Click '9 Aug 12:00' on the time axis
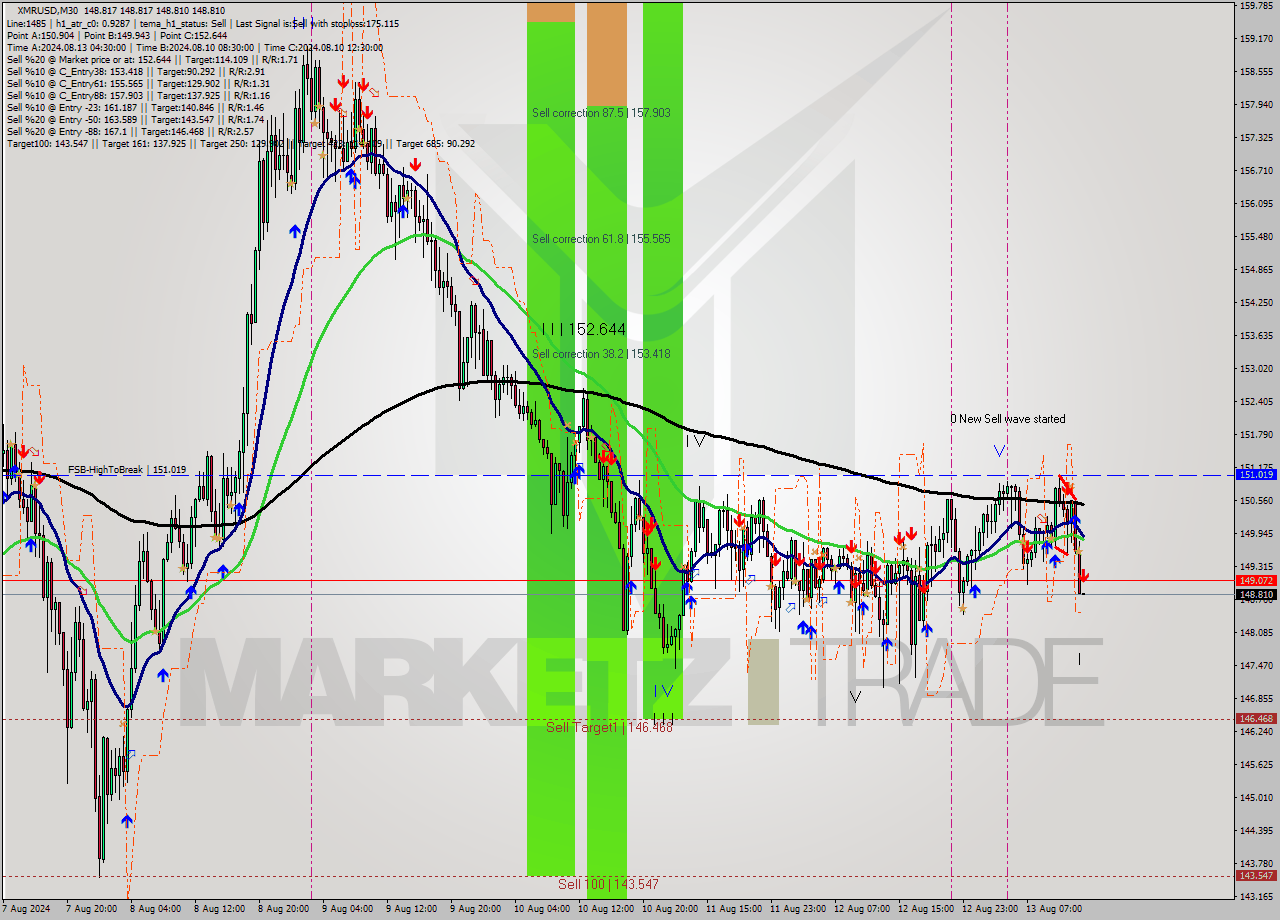This screenshot has height=920, width=1280. tap(413, 909)
